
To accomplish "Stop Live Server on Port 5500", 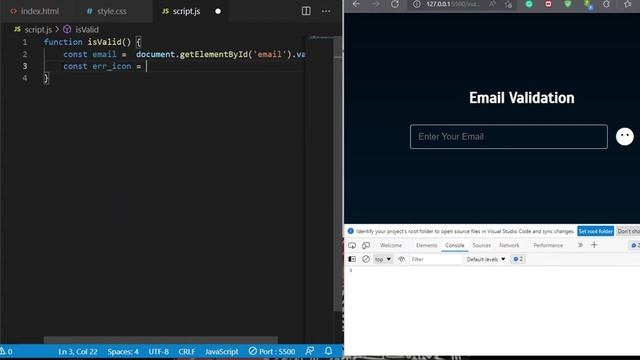I will point(272,351).
